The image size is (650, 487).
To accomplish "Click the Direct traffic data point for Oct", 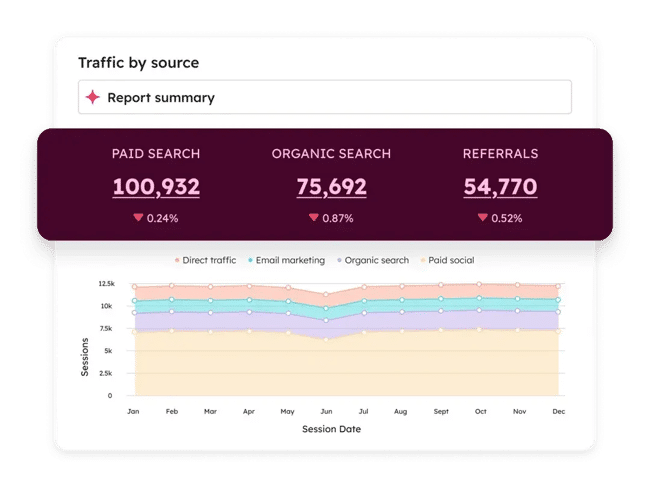I will pyautogui.click(x=479, y=284).
